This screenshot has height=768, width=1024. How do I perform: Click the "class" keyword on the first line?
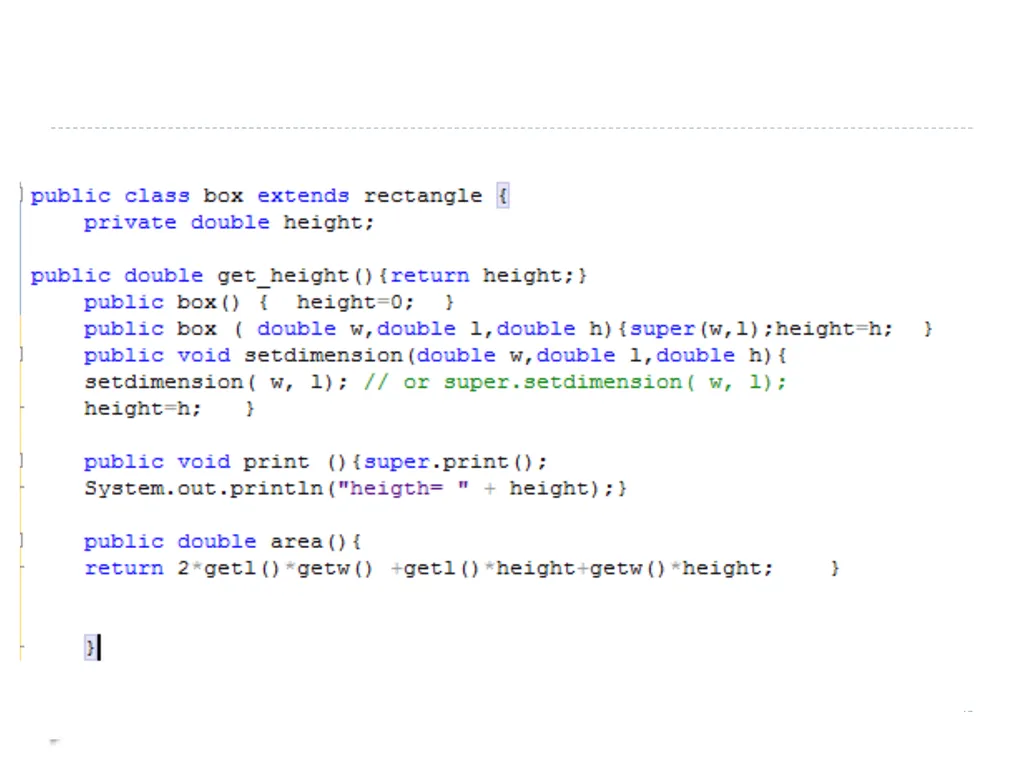pyautogui.click(x=157, y=196)
